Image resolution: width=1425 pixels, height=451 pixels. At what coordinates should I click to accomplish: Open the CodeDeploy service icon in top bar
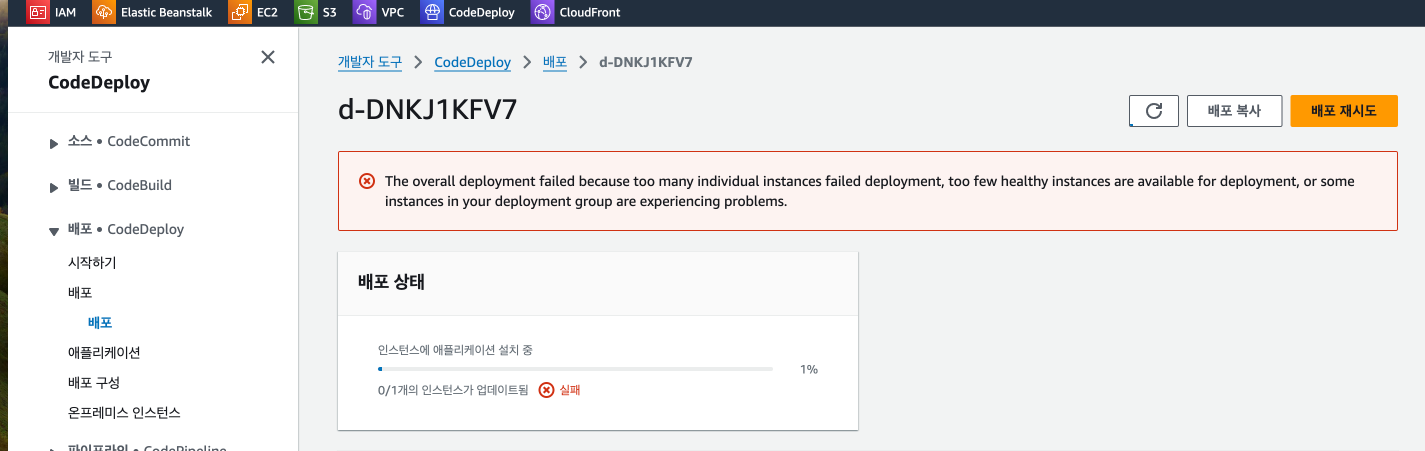[432, 13]
